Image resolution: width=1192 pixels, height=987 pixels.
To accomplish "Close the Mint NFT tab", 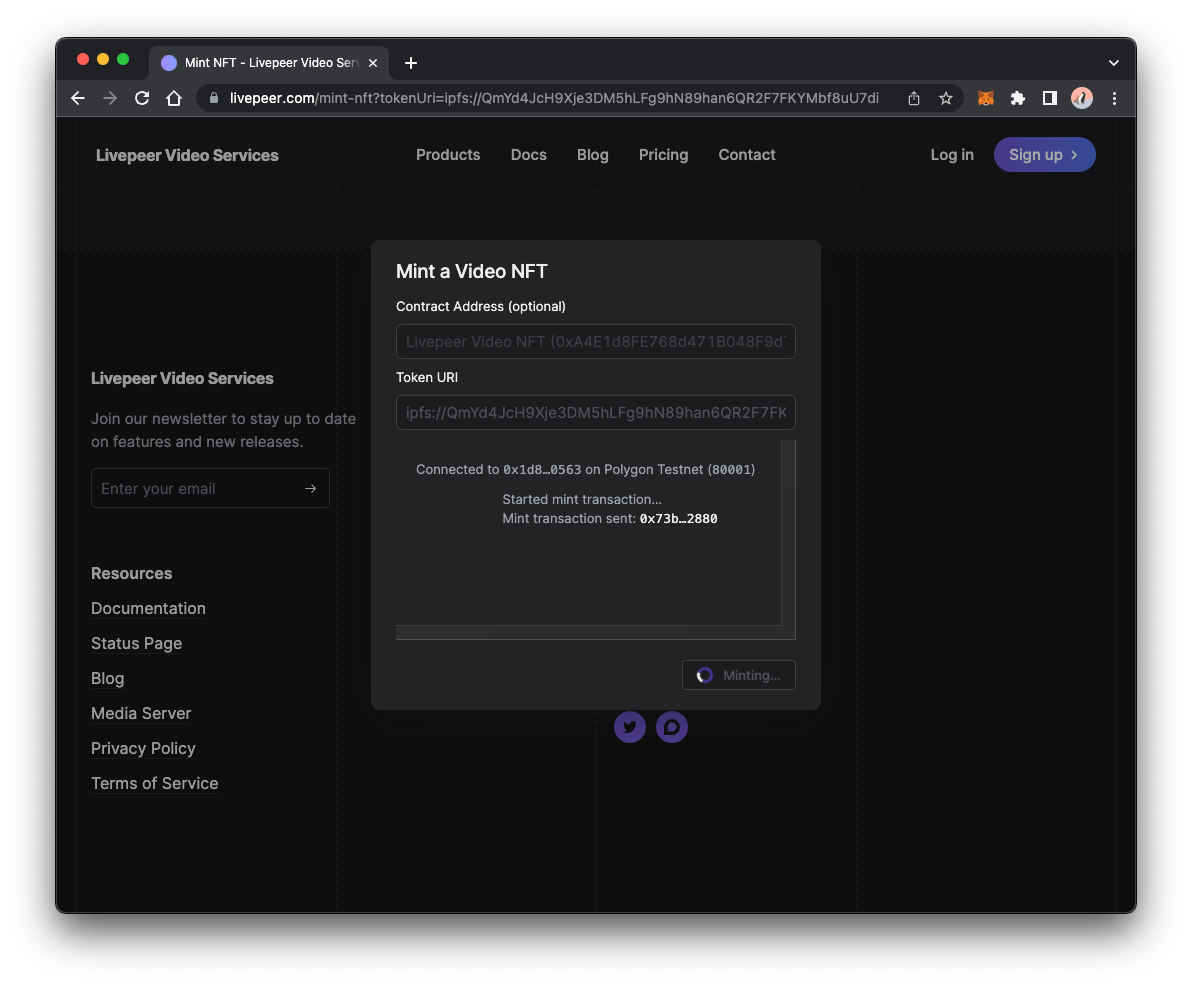I will point(372,63).
